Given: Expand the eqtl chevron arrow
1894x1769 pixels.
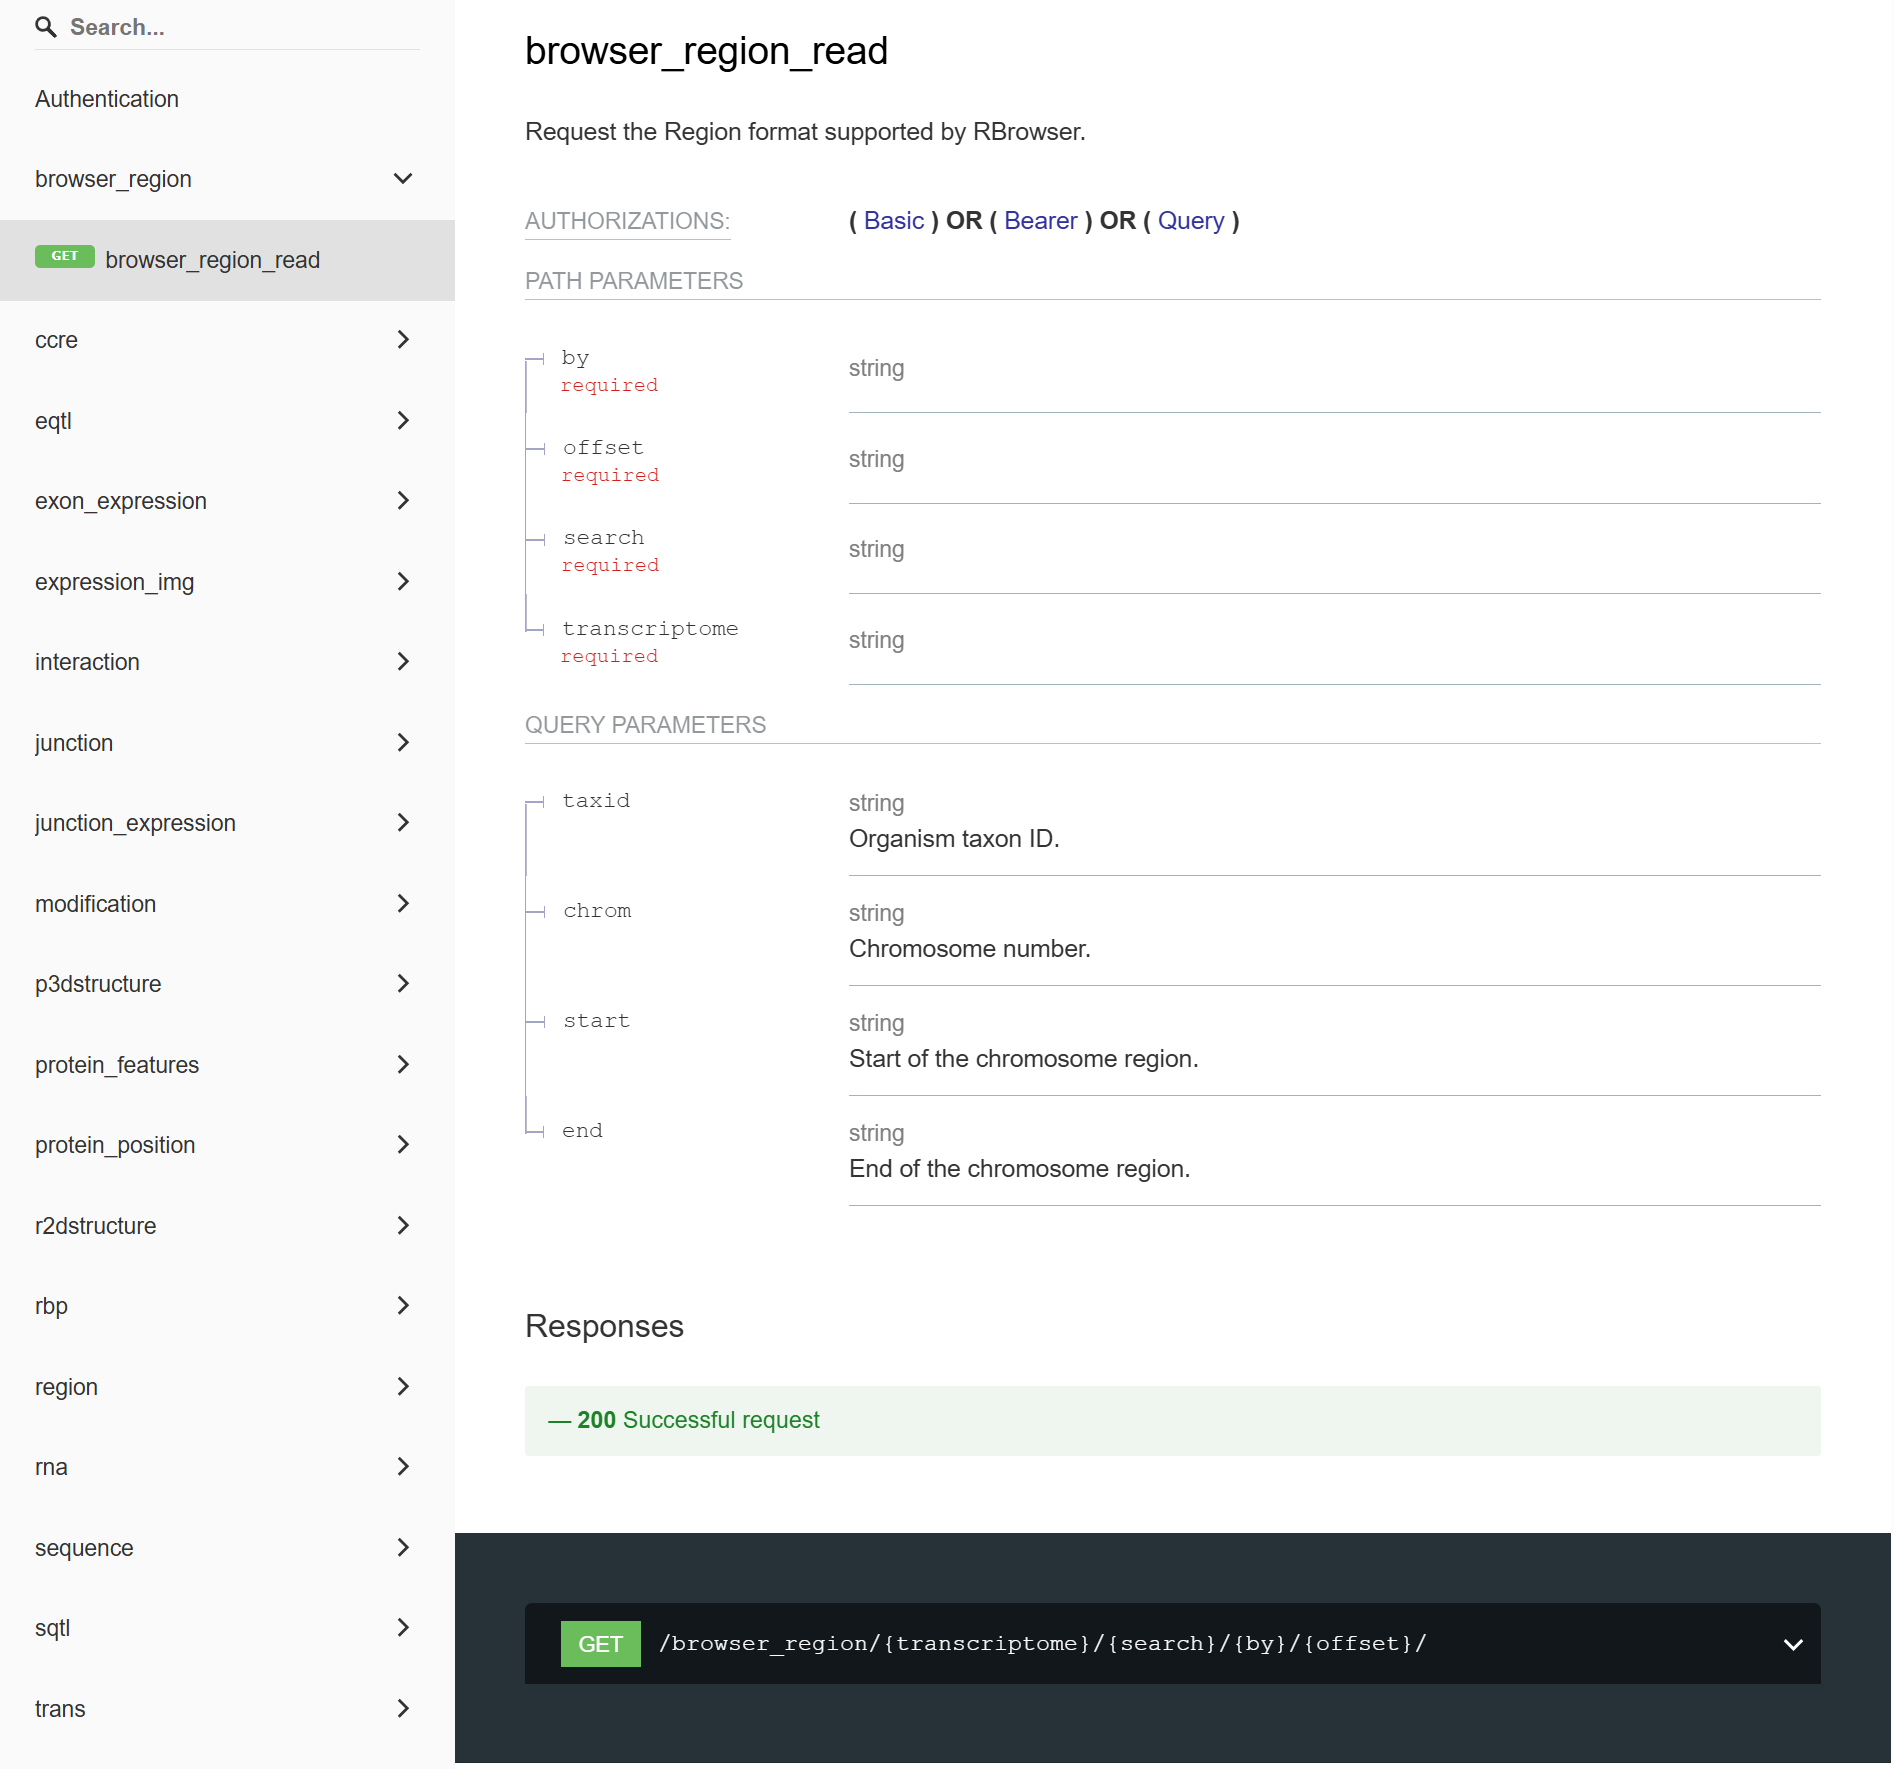Looking at the screenshot, I should 403,421.
